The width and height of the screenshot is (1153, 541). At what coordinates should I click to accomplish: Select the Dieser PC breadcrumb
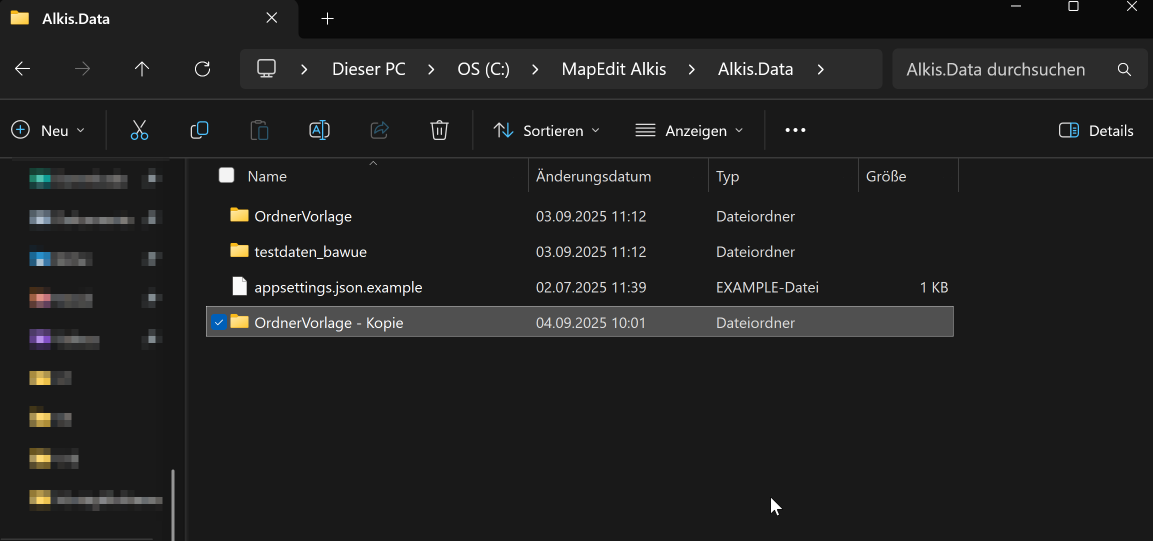(x=368, y=69)
